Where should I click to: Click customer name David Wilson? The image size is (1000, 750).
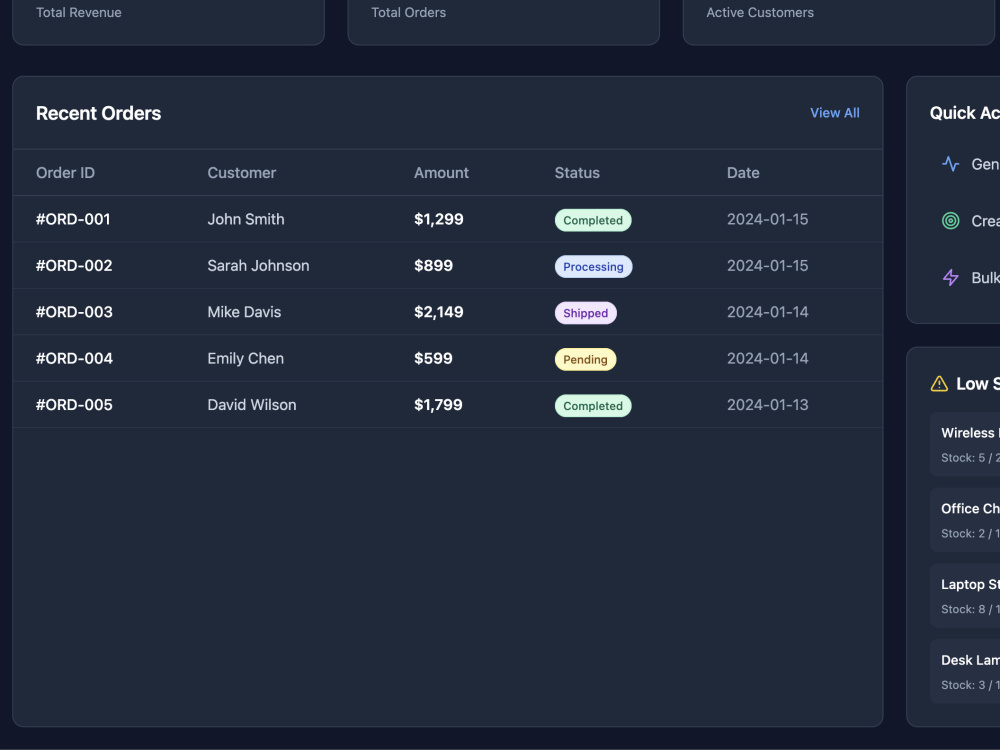point(252,405)
